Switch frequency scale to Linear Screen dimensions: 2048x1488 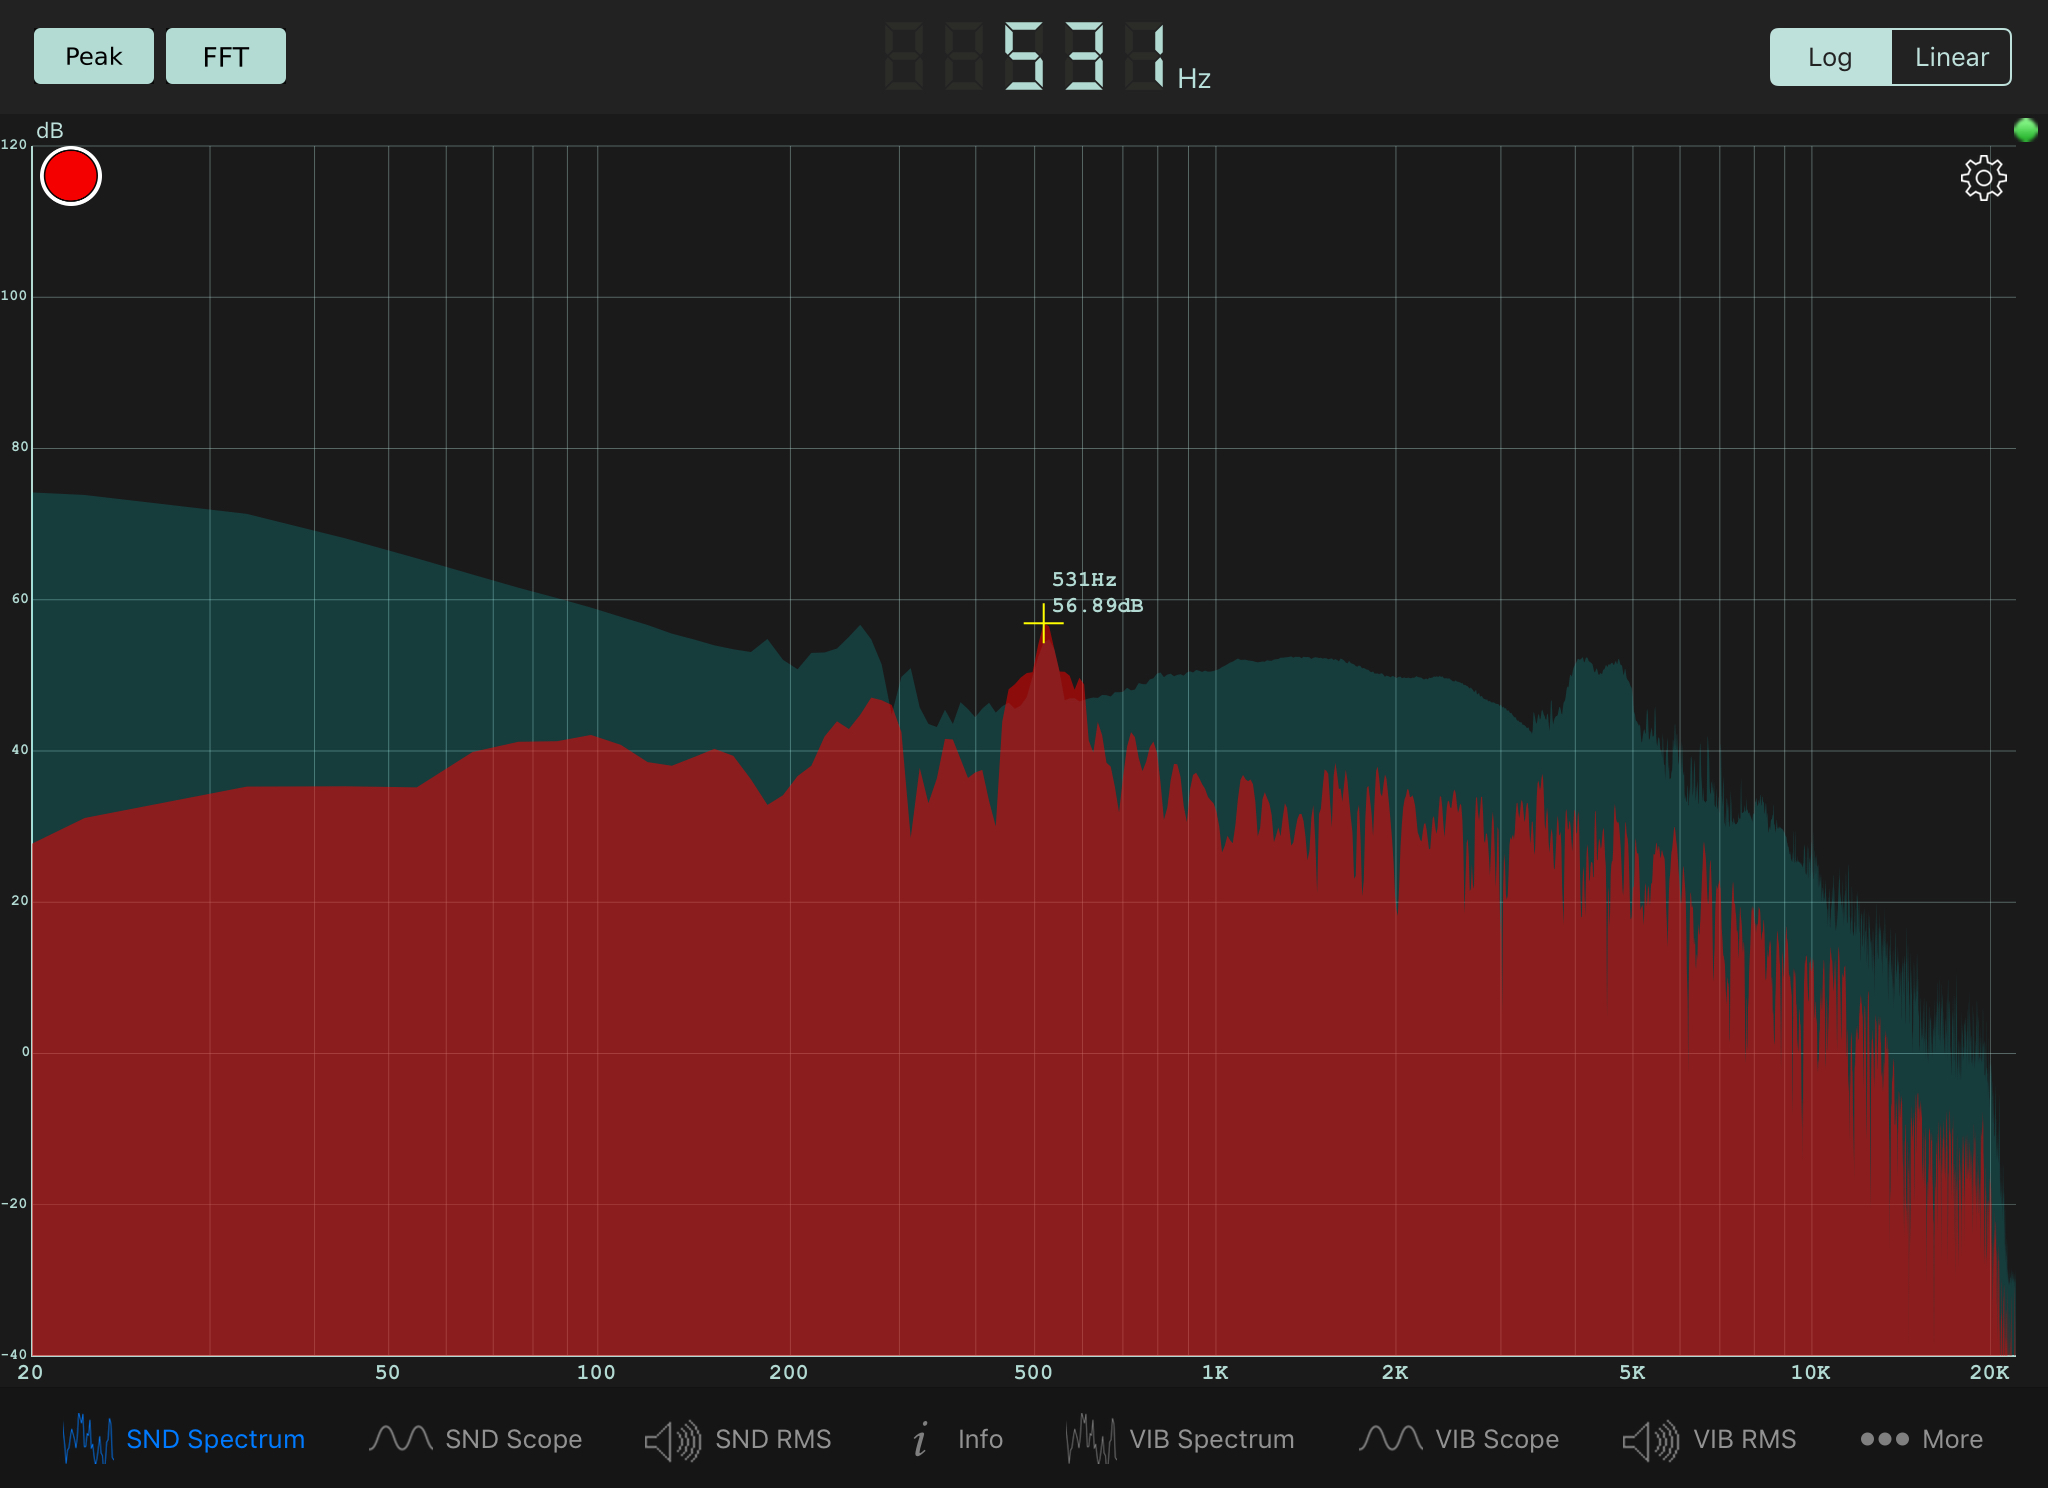pos(1951,57)
